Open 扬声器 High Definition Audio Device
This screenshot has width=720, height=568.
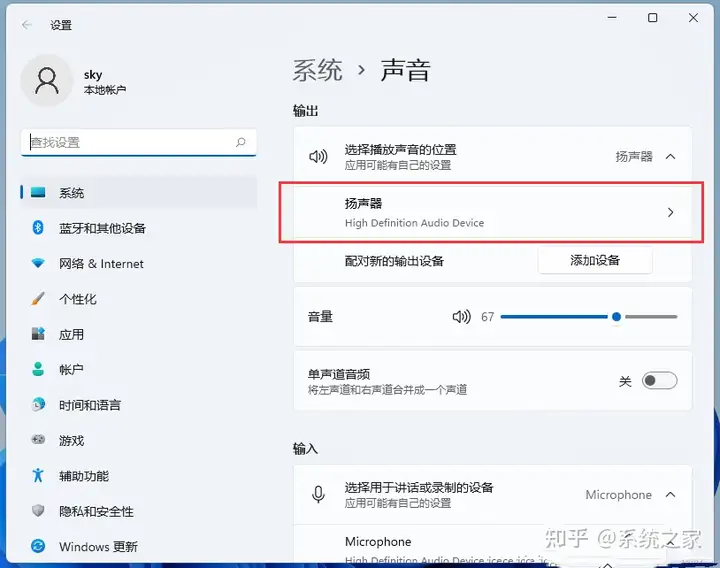(x=493, y=212)
